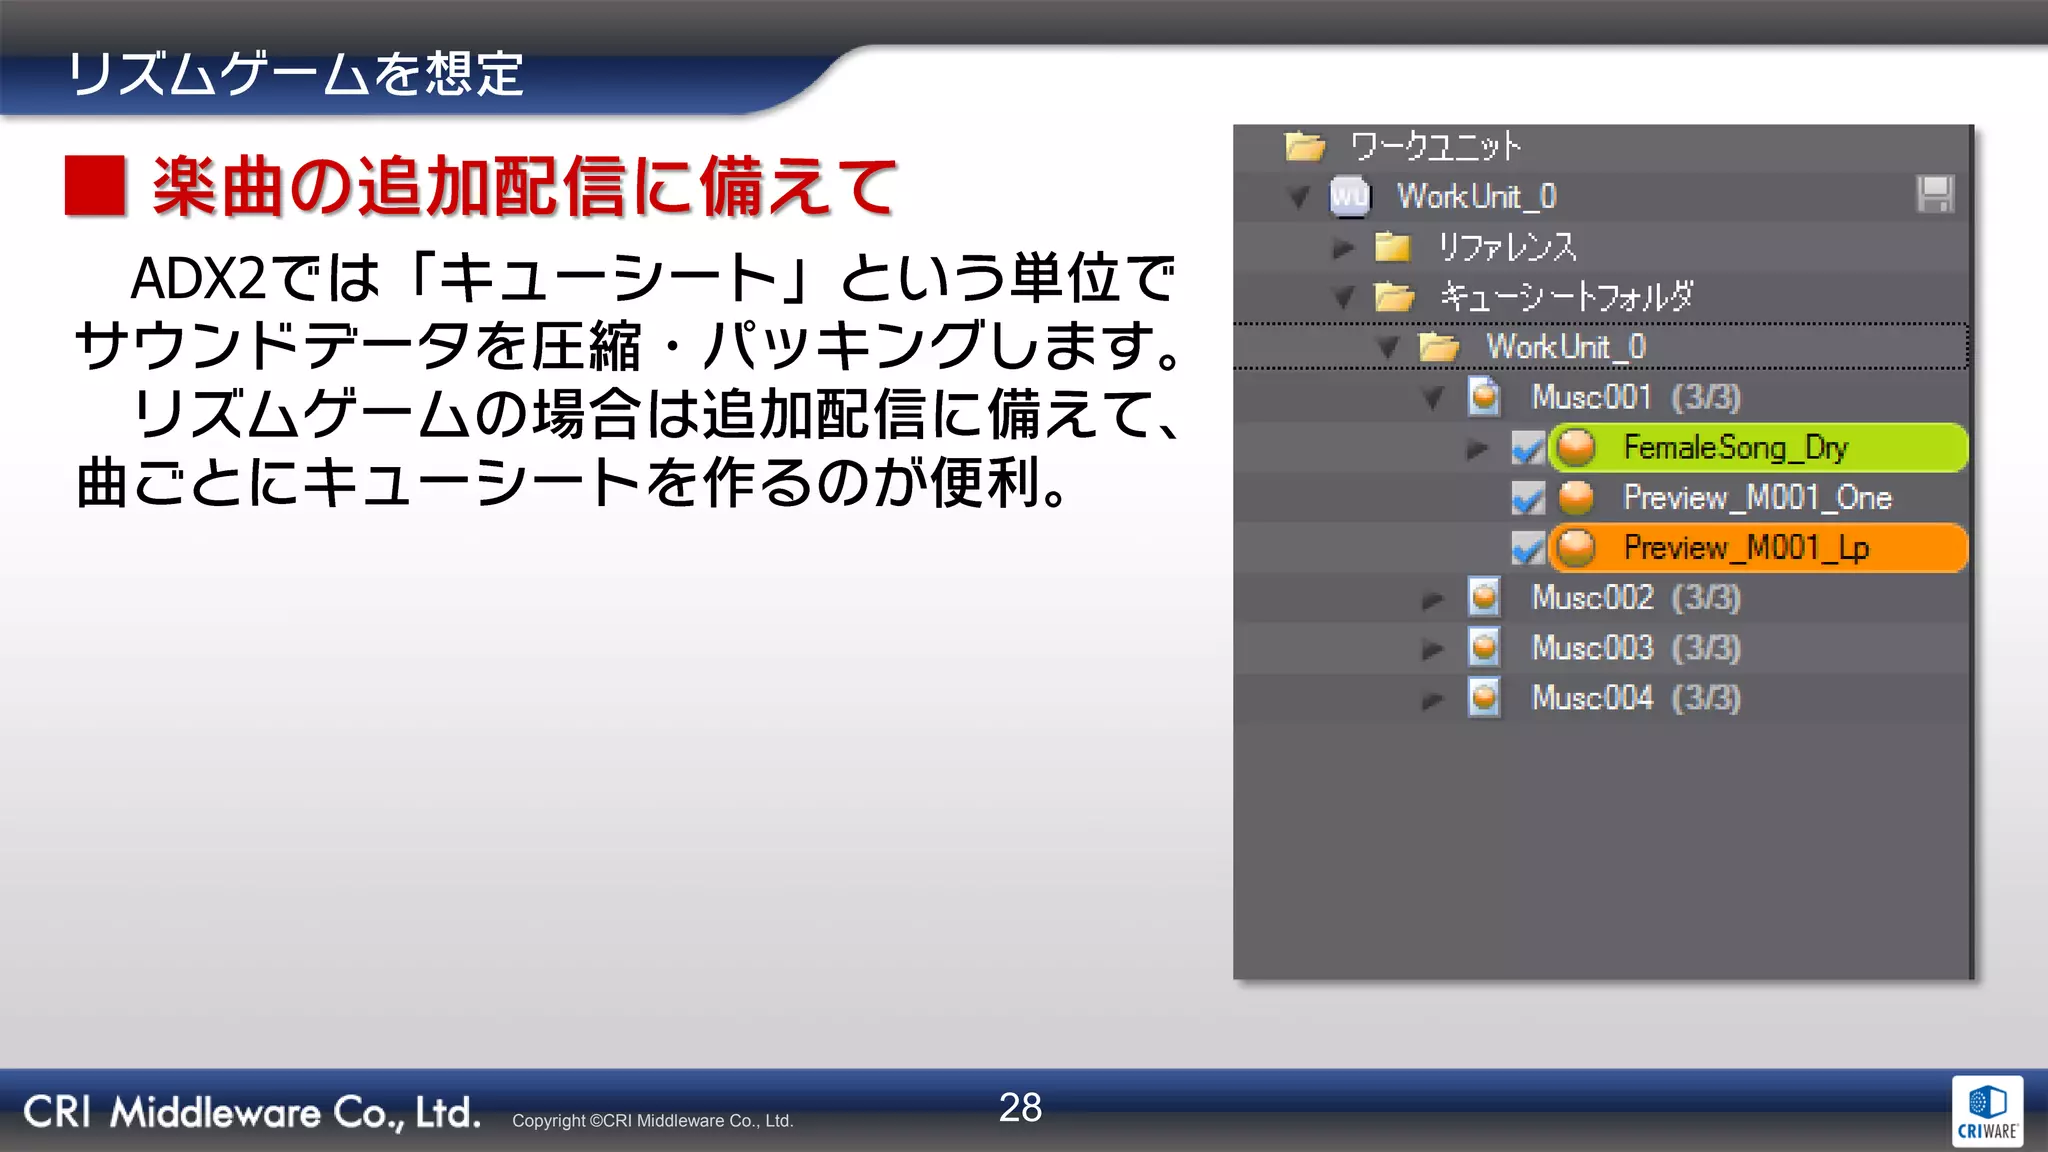Select the Musc003 (3/3) row
Screen dimensions: 2048x1152
pos(1636,647)
